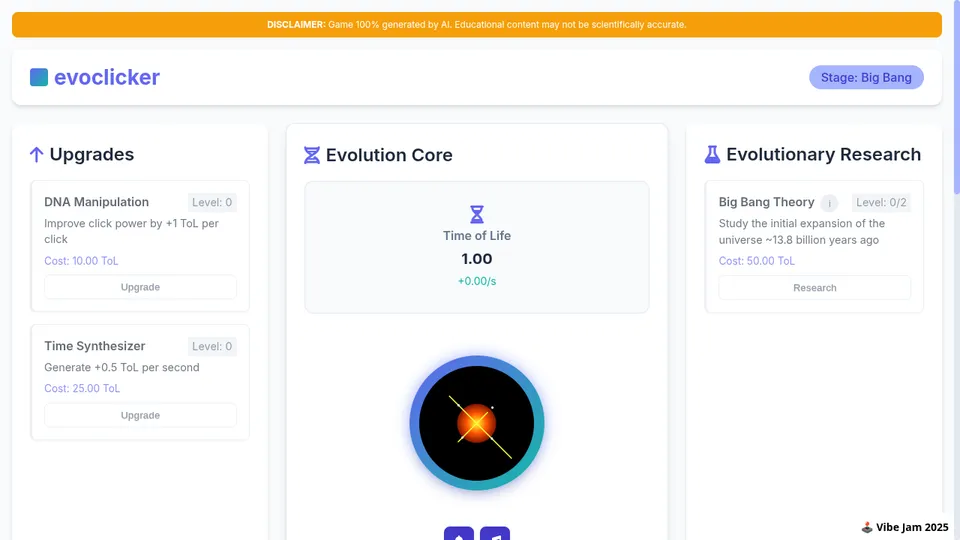
Task: Click the Big Bang Theory title
Action: (x=766, y=202)
